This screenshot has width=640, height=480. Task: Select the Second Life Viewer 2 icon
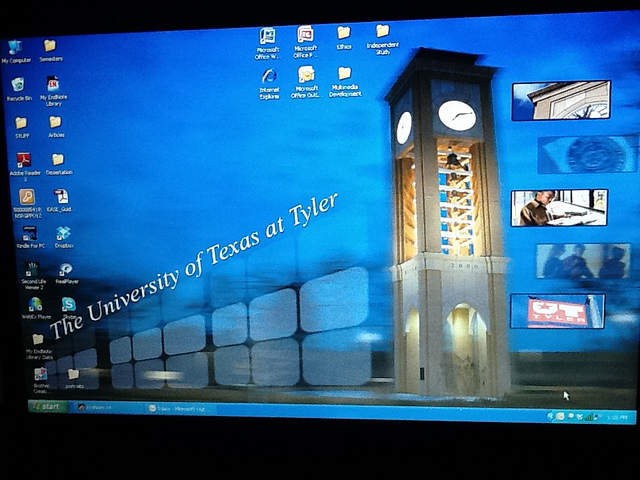(x=33, y=276)
